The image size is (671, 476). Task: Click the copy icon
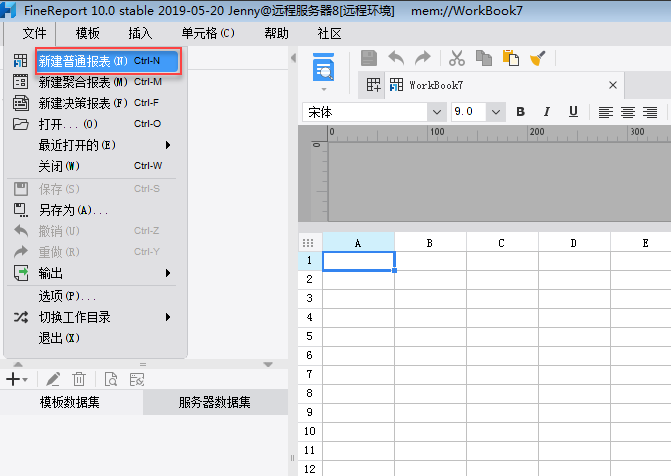tap(484, 58)
